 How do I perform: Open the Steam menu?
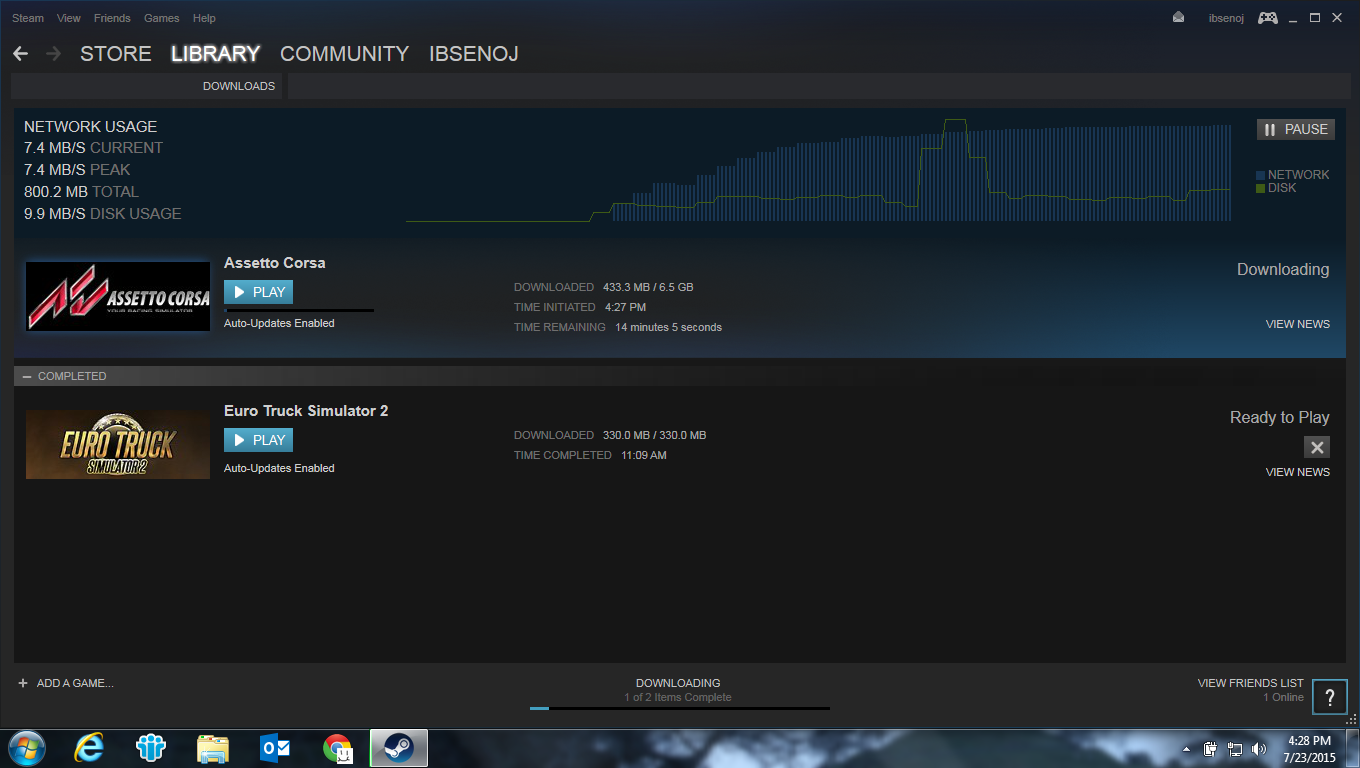[28, 18]
